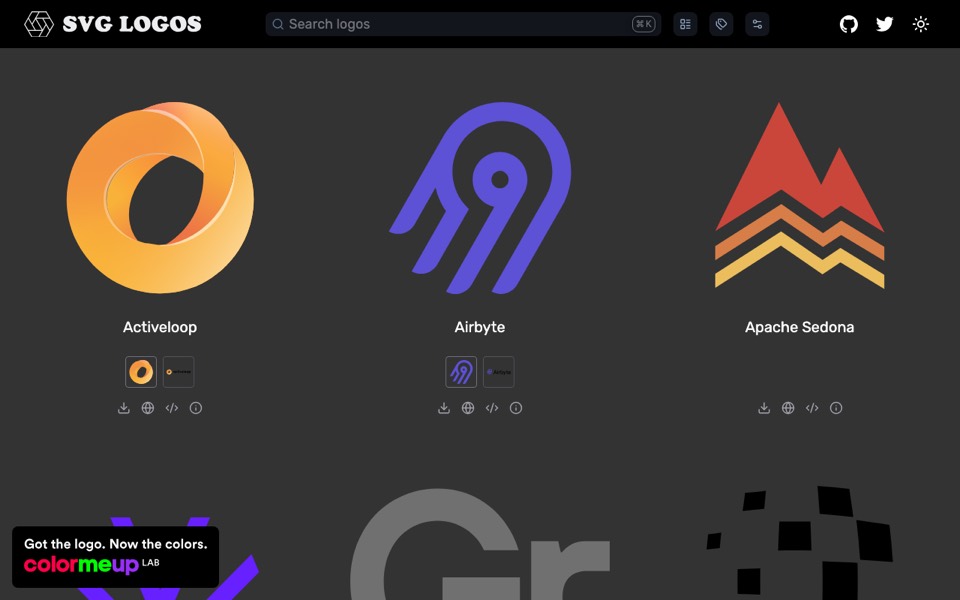Open the Apache Sedona website globe icon
This screenshot has width=960, height=600.
788,408
